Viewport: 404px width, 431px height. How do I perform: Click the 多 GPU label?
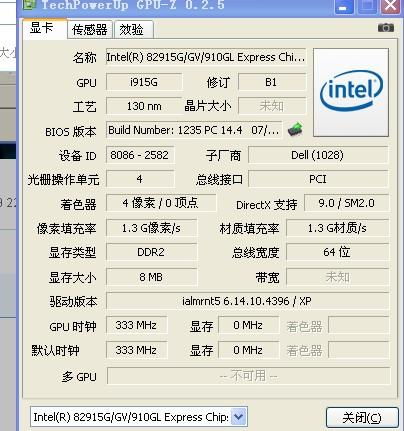point(79,377)
